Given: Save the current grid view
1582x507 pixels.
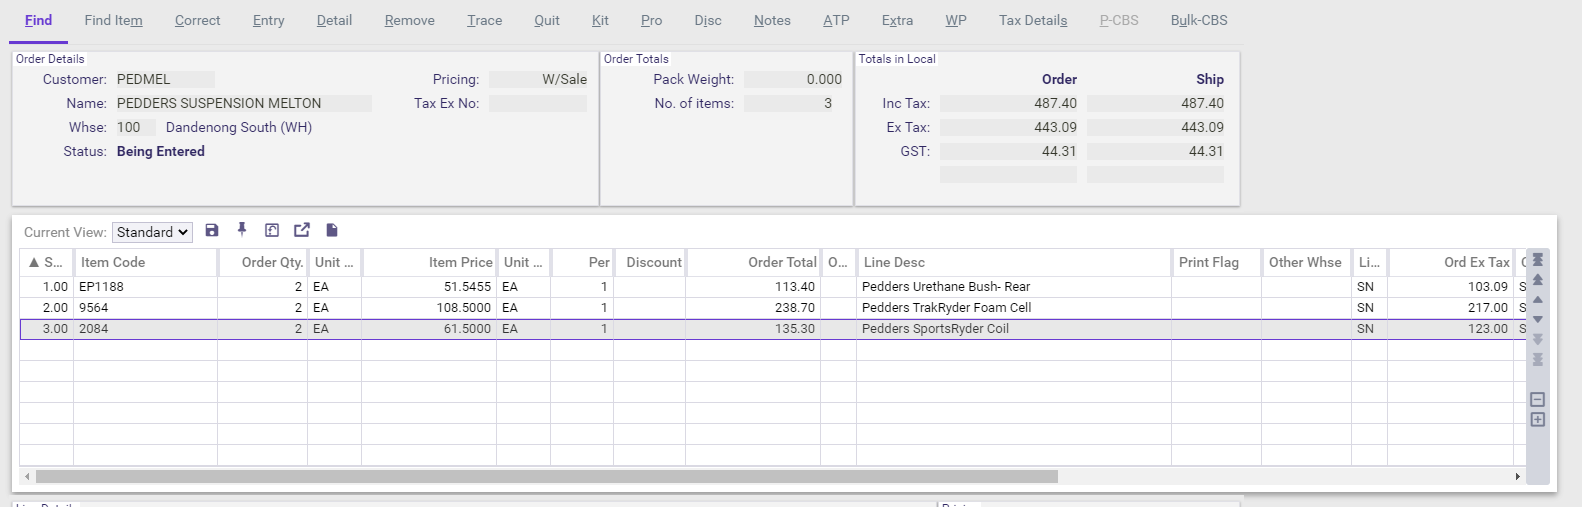Looking at the screenshot, I should tap(212, 230).
